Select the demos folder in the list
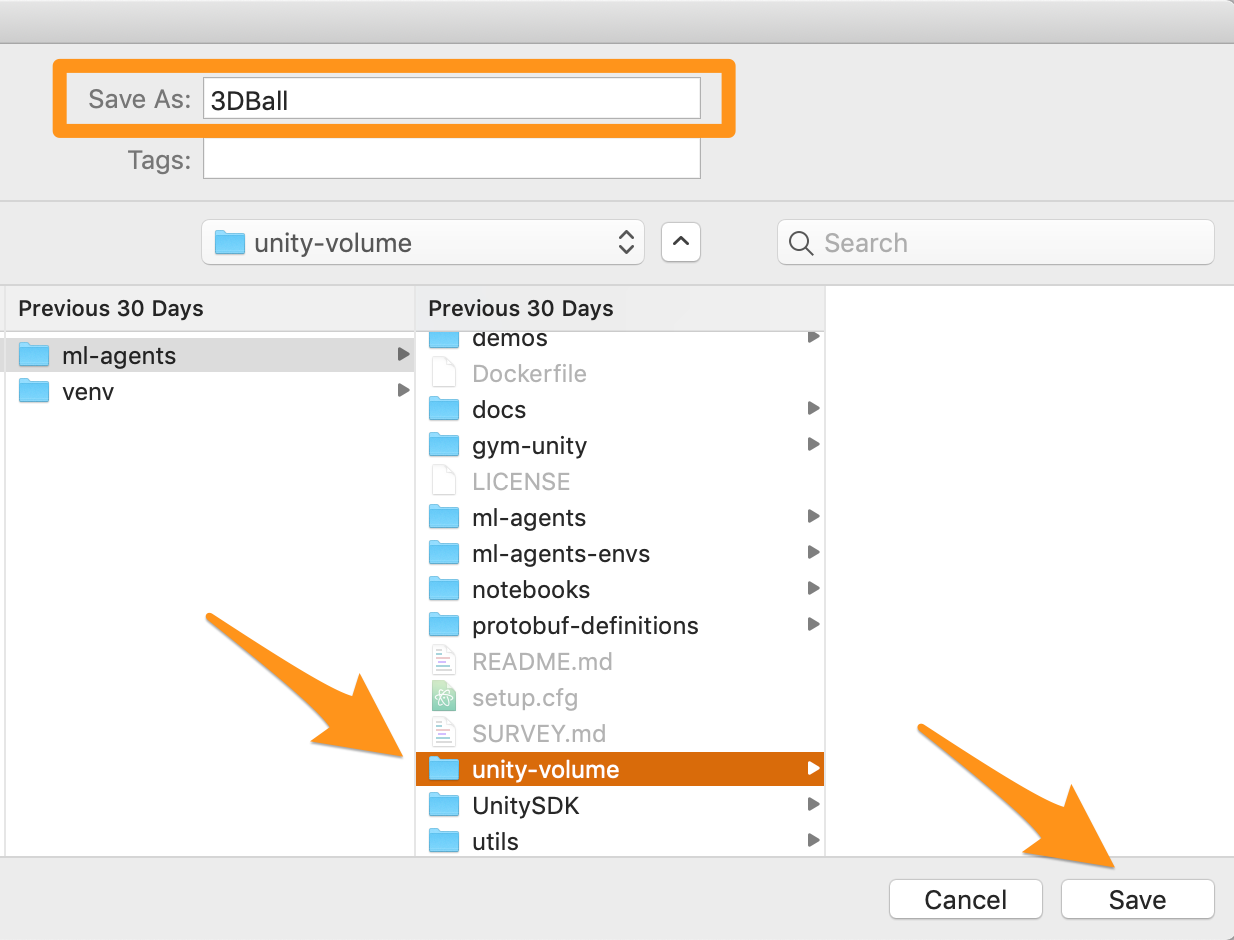This screenshot has width=1234, height=940. click(x=509, y=340)
